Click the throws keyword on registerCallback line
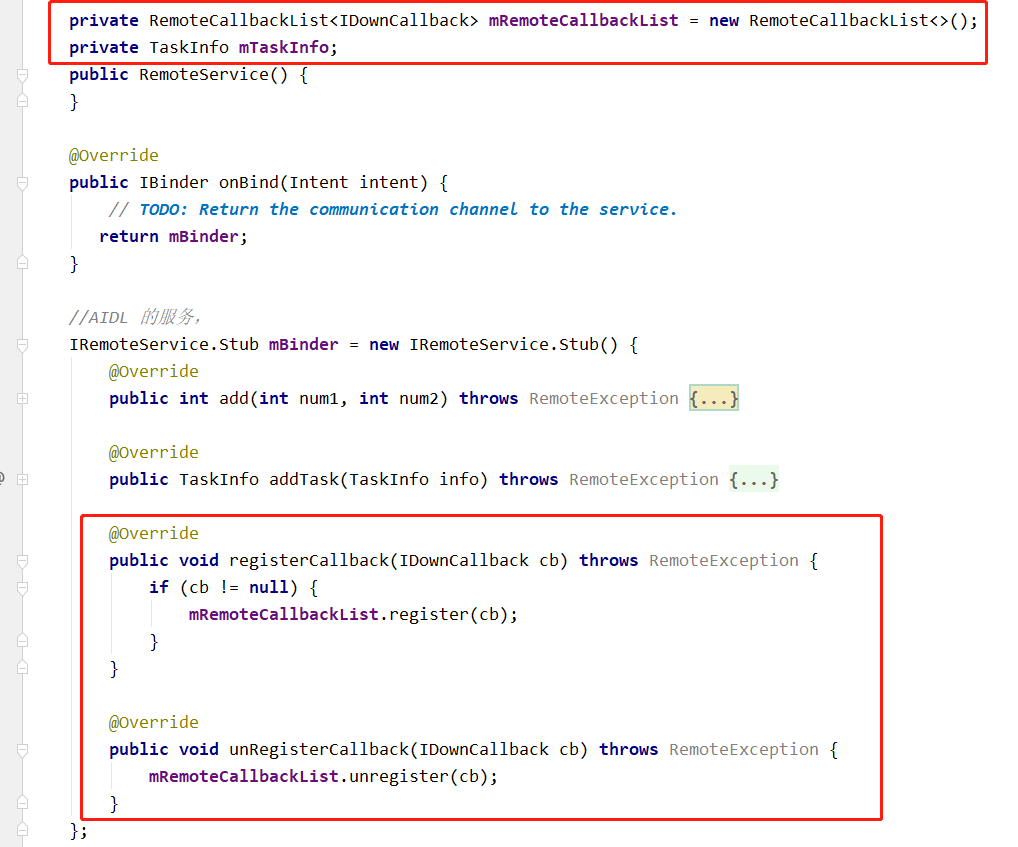The width and height of the screenshot is (1018, 847). tap(608, 561)
